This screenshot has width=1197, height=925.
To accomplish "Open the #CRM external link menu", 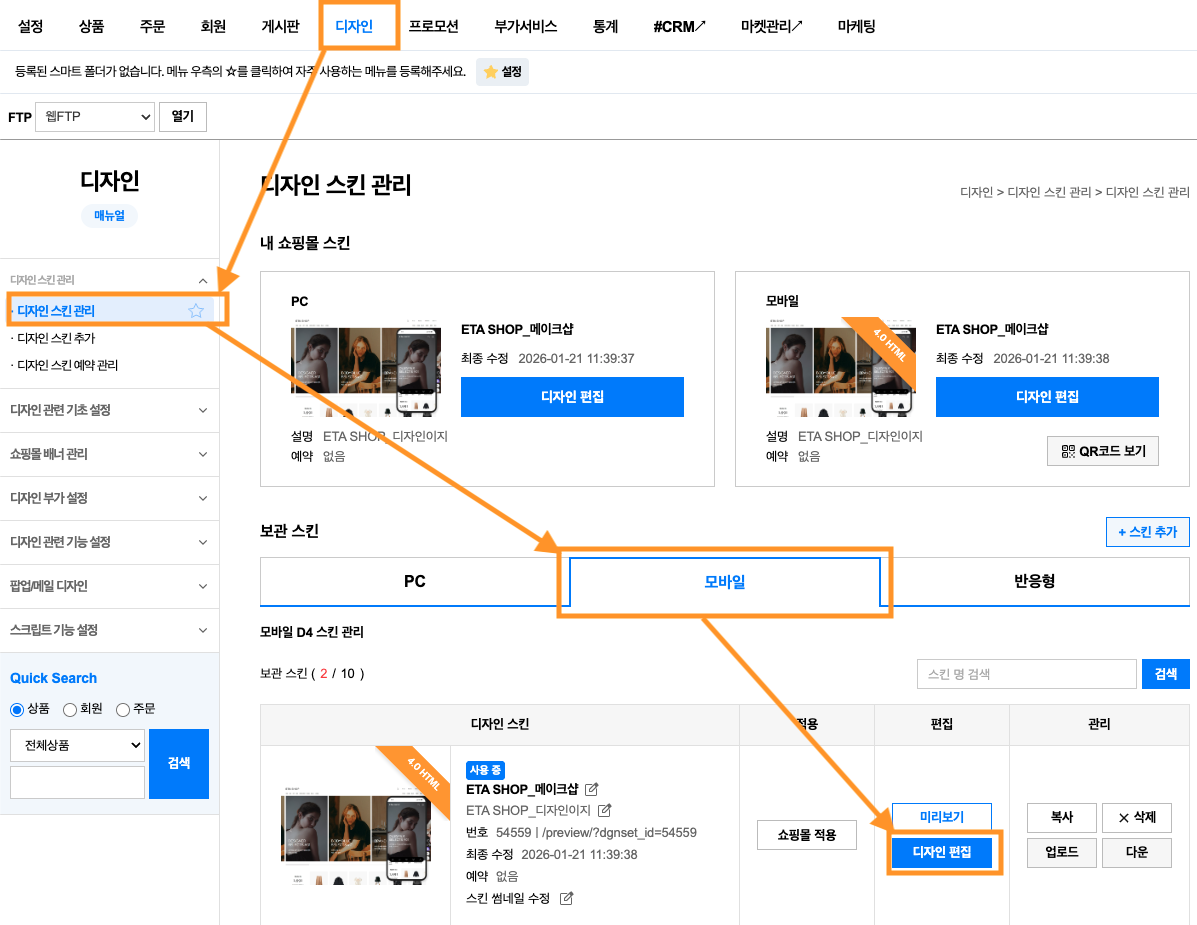I will point(679,27).
